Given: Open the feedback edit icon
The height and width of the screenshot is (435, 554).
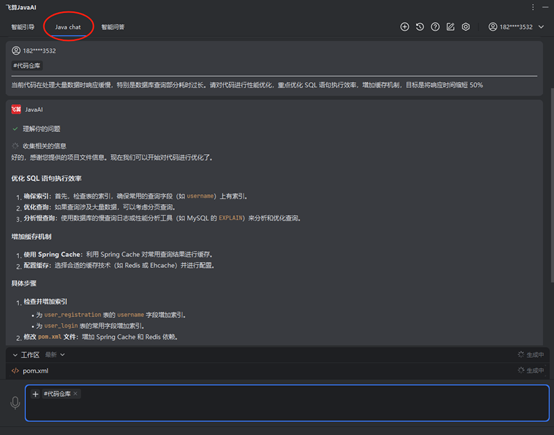Looking at the screenshot, I should point(450,27).
